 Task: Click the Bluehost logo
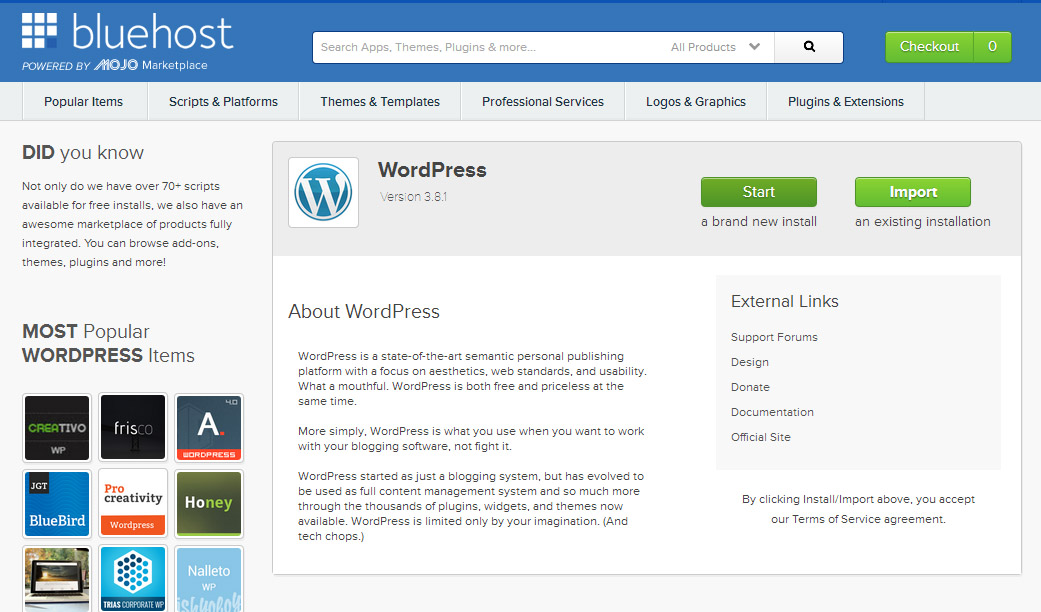pos(127,42)
